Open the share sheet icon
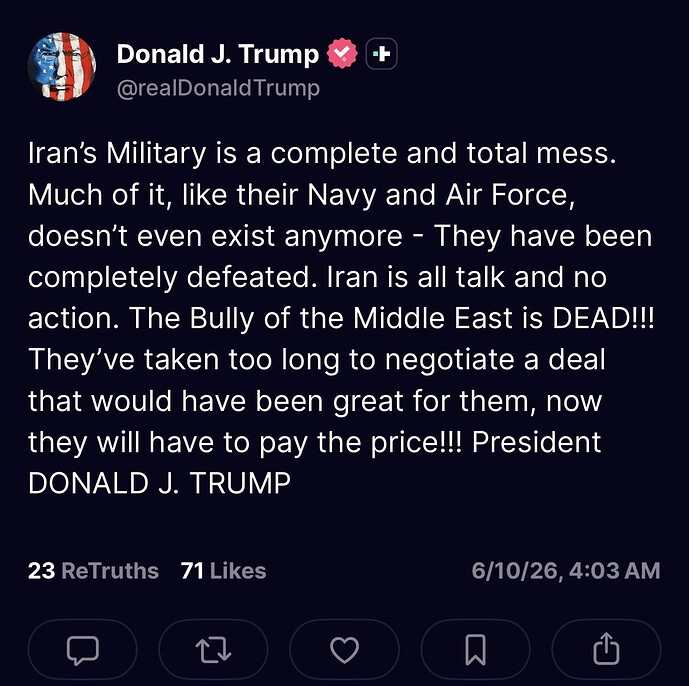 click(606, 650)
